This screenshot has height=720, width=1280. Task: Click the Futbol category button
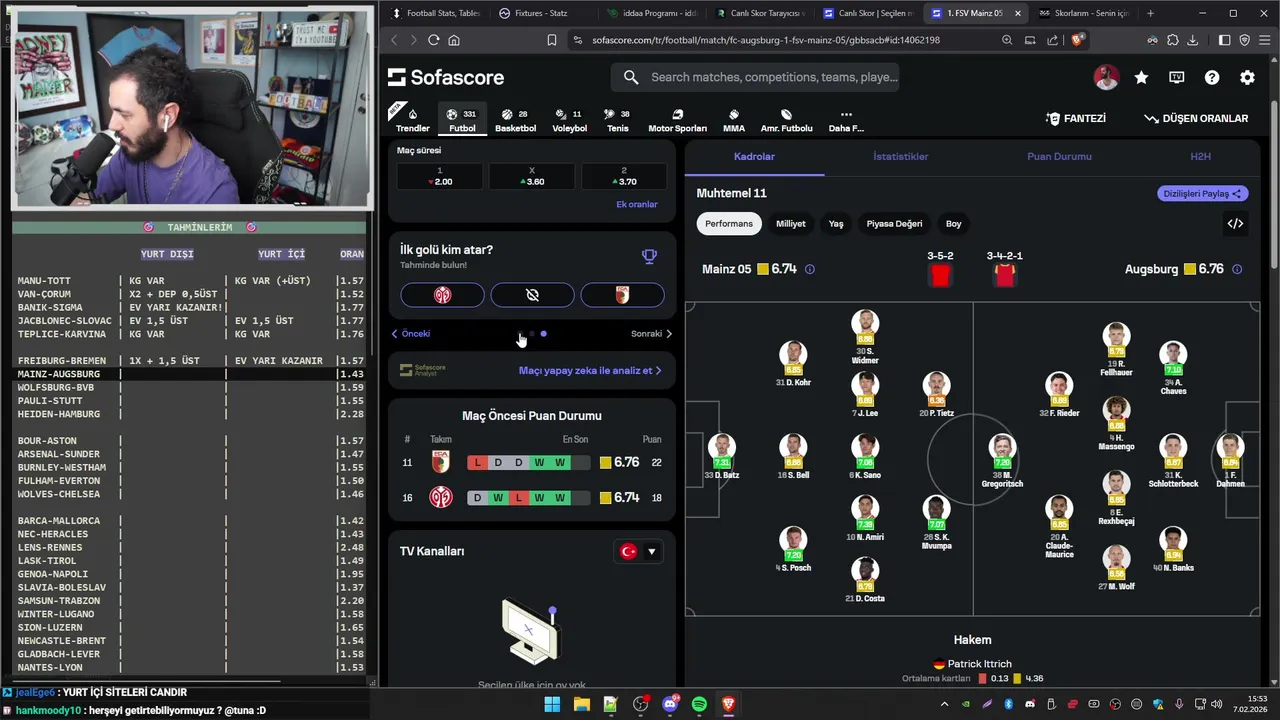coord(462,120)
